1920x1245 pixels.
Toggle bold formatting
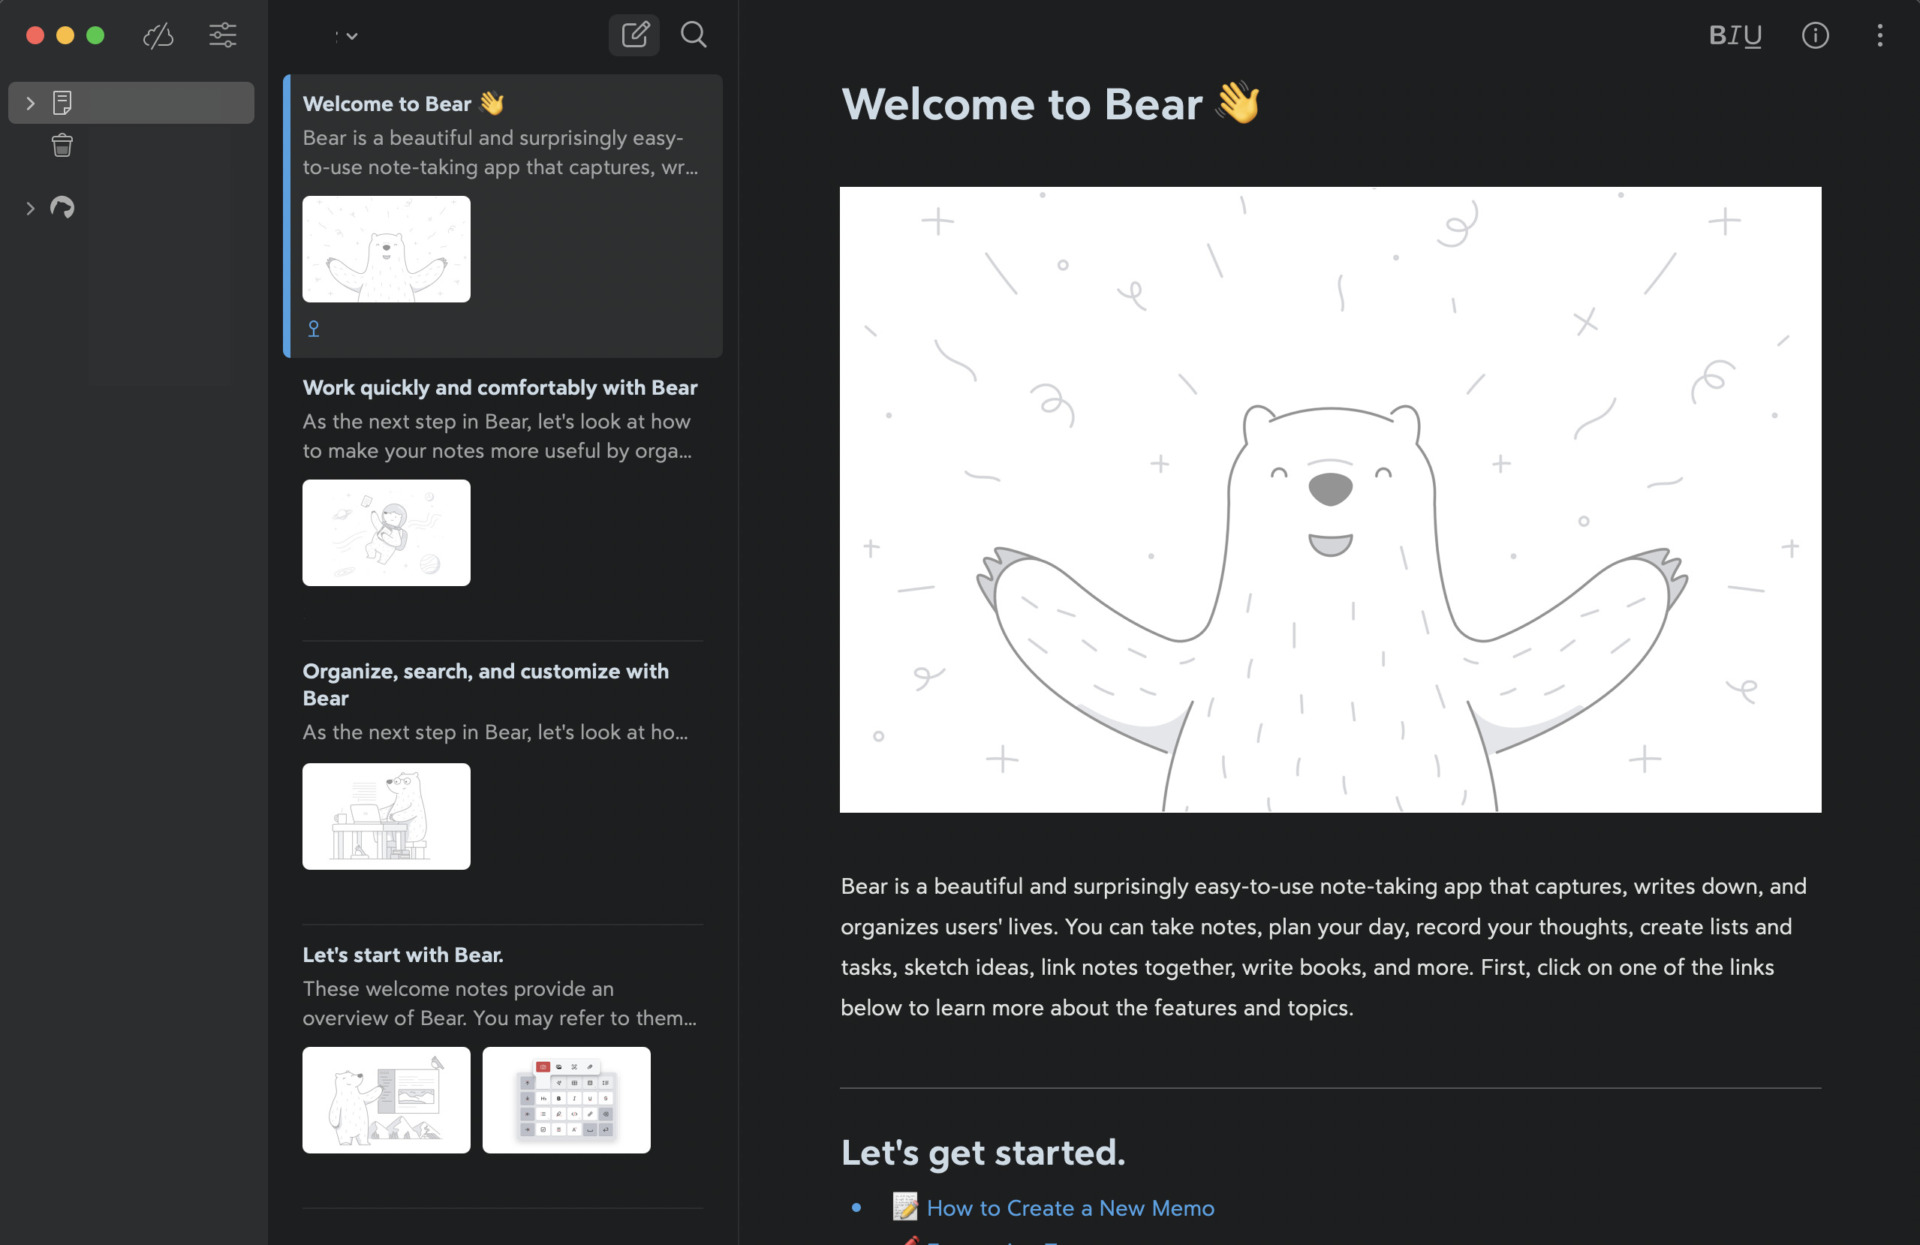1717,35
